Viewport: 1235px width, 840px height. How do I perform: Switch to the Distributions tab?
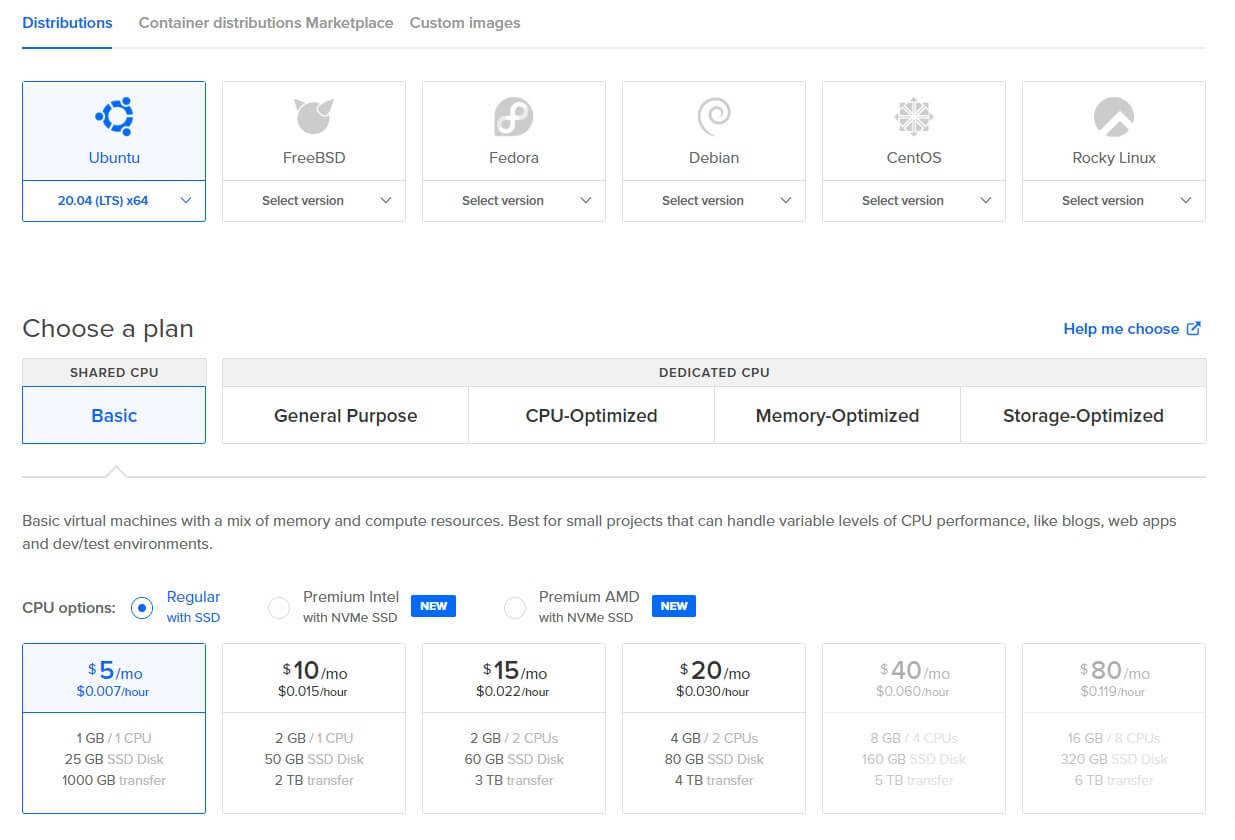coord(67,22)
